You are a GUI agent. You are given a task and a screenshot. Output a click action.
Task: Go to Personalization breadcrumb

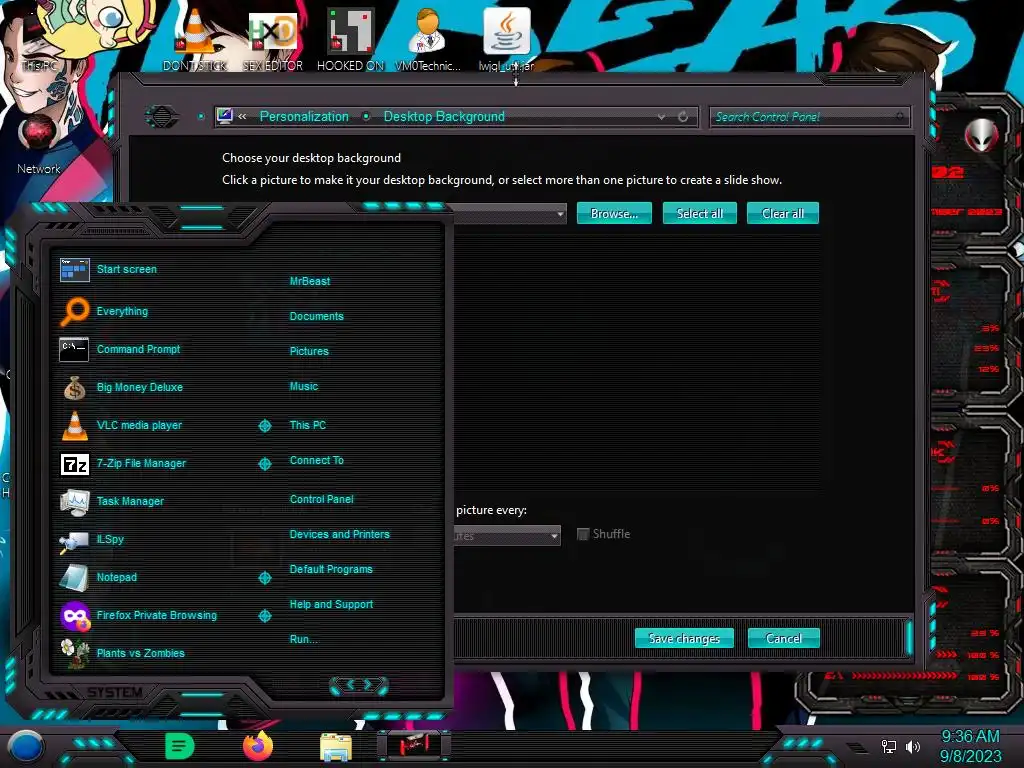pos(304,117)
